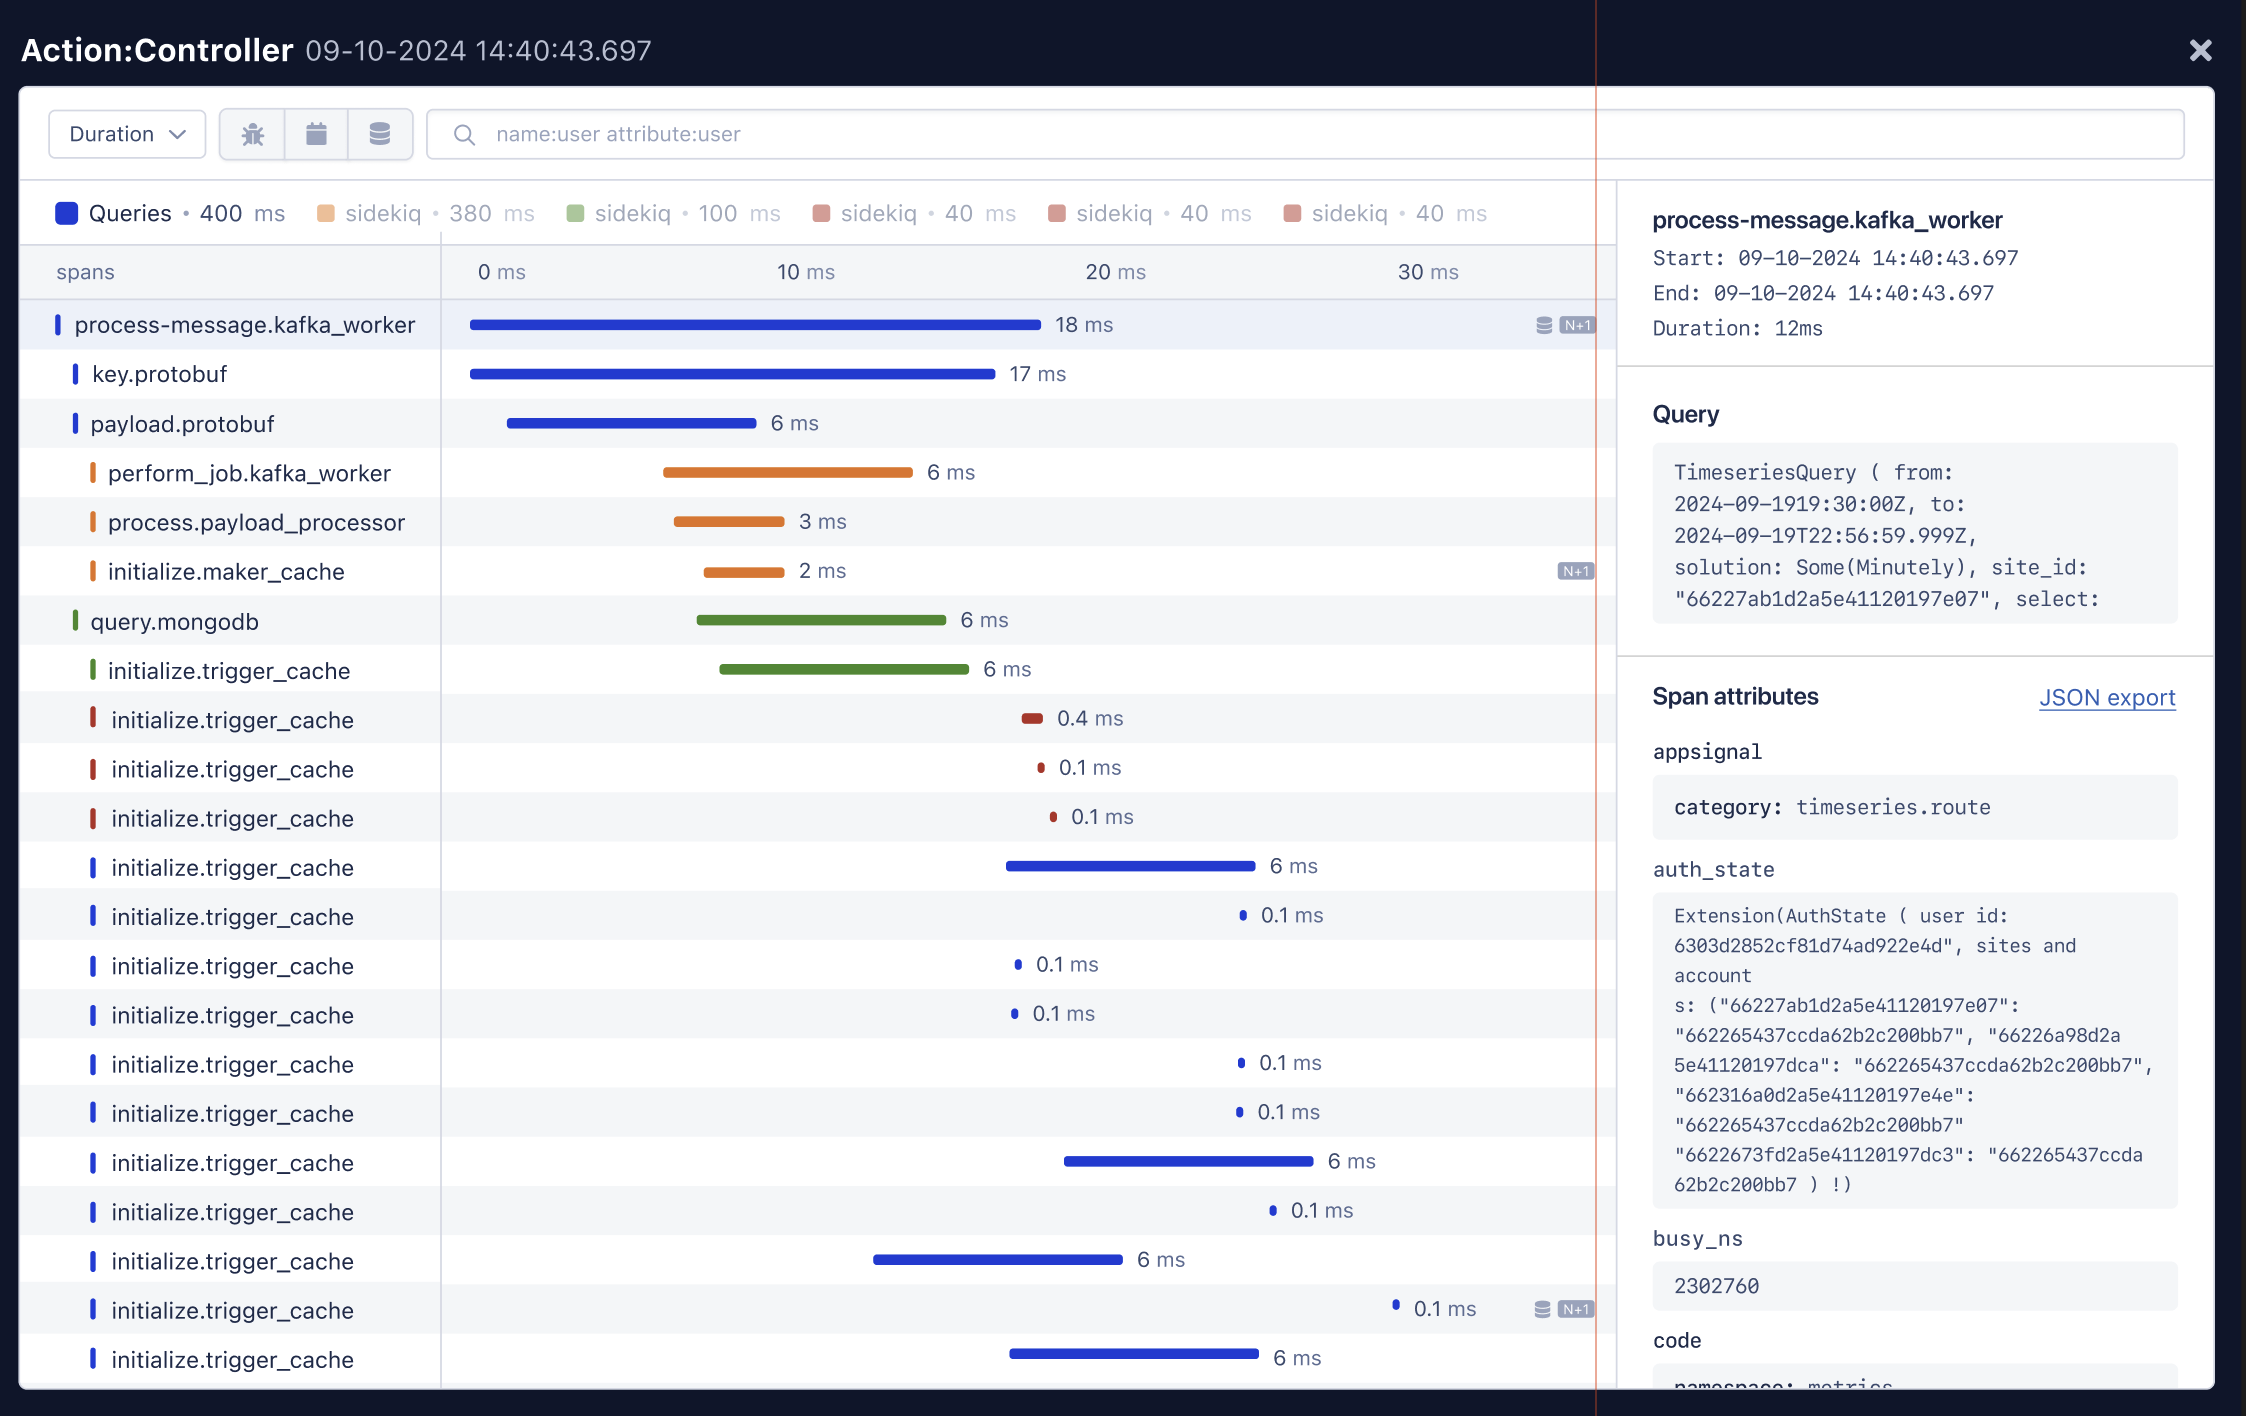The image size is (2246, 1416).
Task: Click N+1 badge on initialize.maker_cache row
Action: click(x=1576, y=571)
